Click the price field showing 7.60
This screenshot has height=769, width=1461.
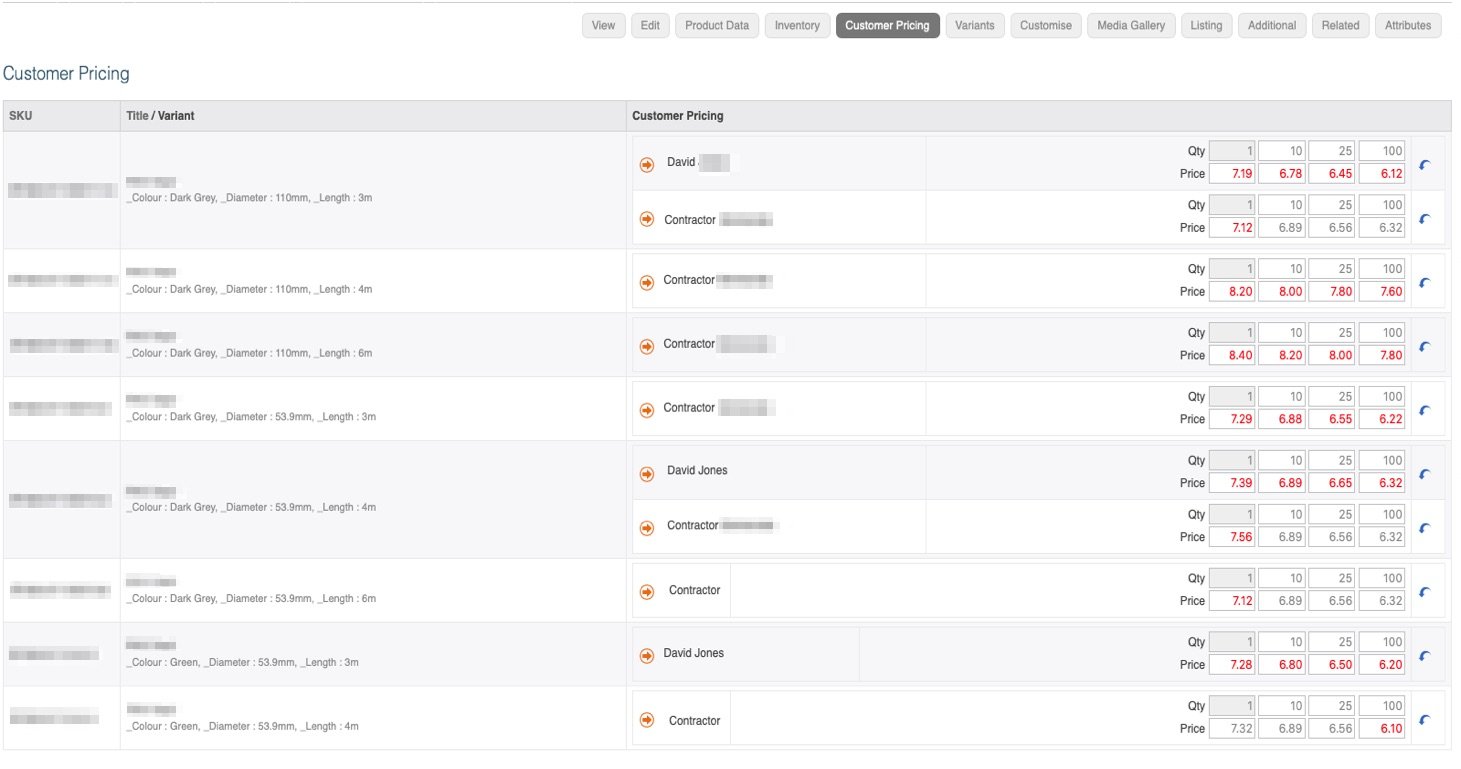point(1382,292)
